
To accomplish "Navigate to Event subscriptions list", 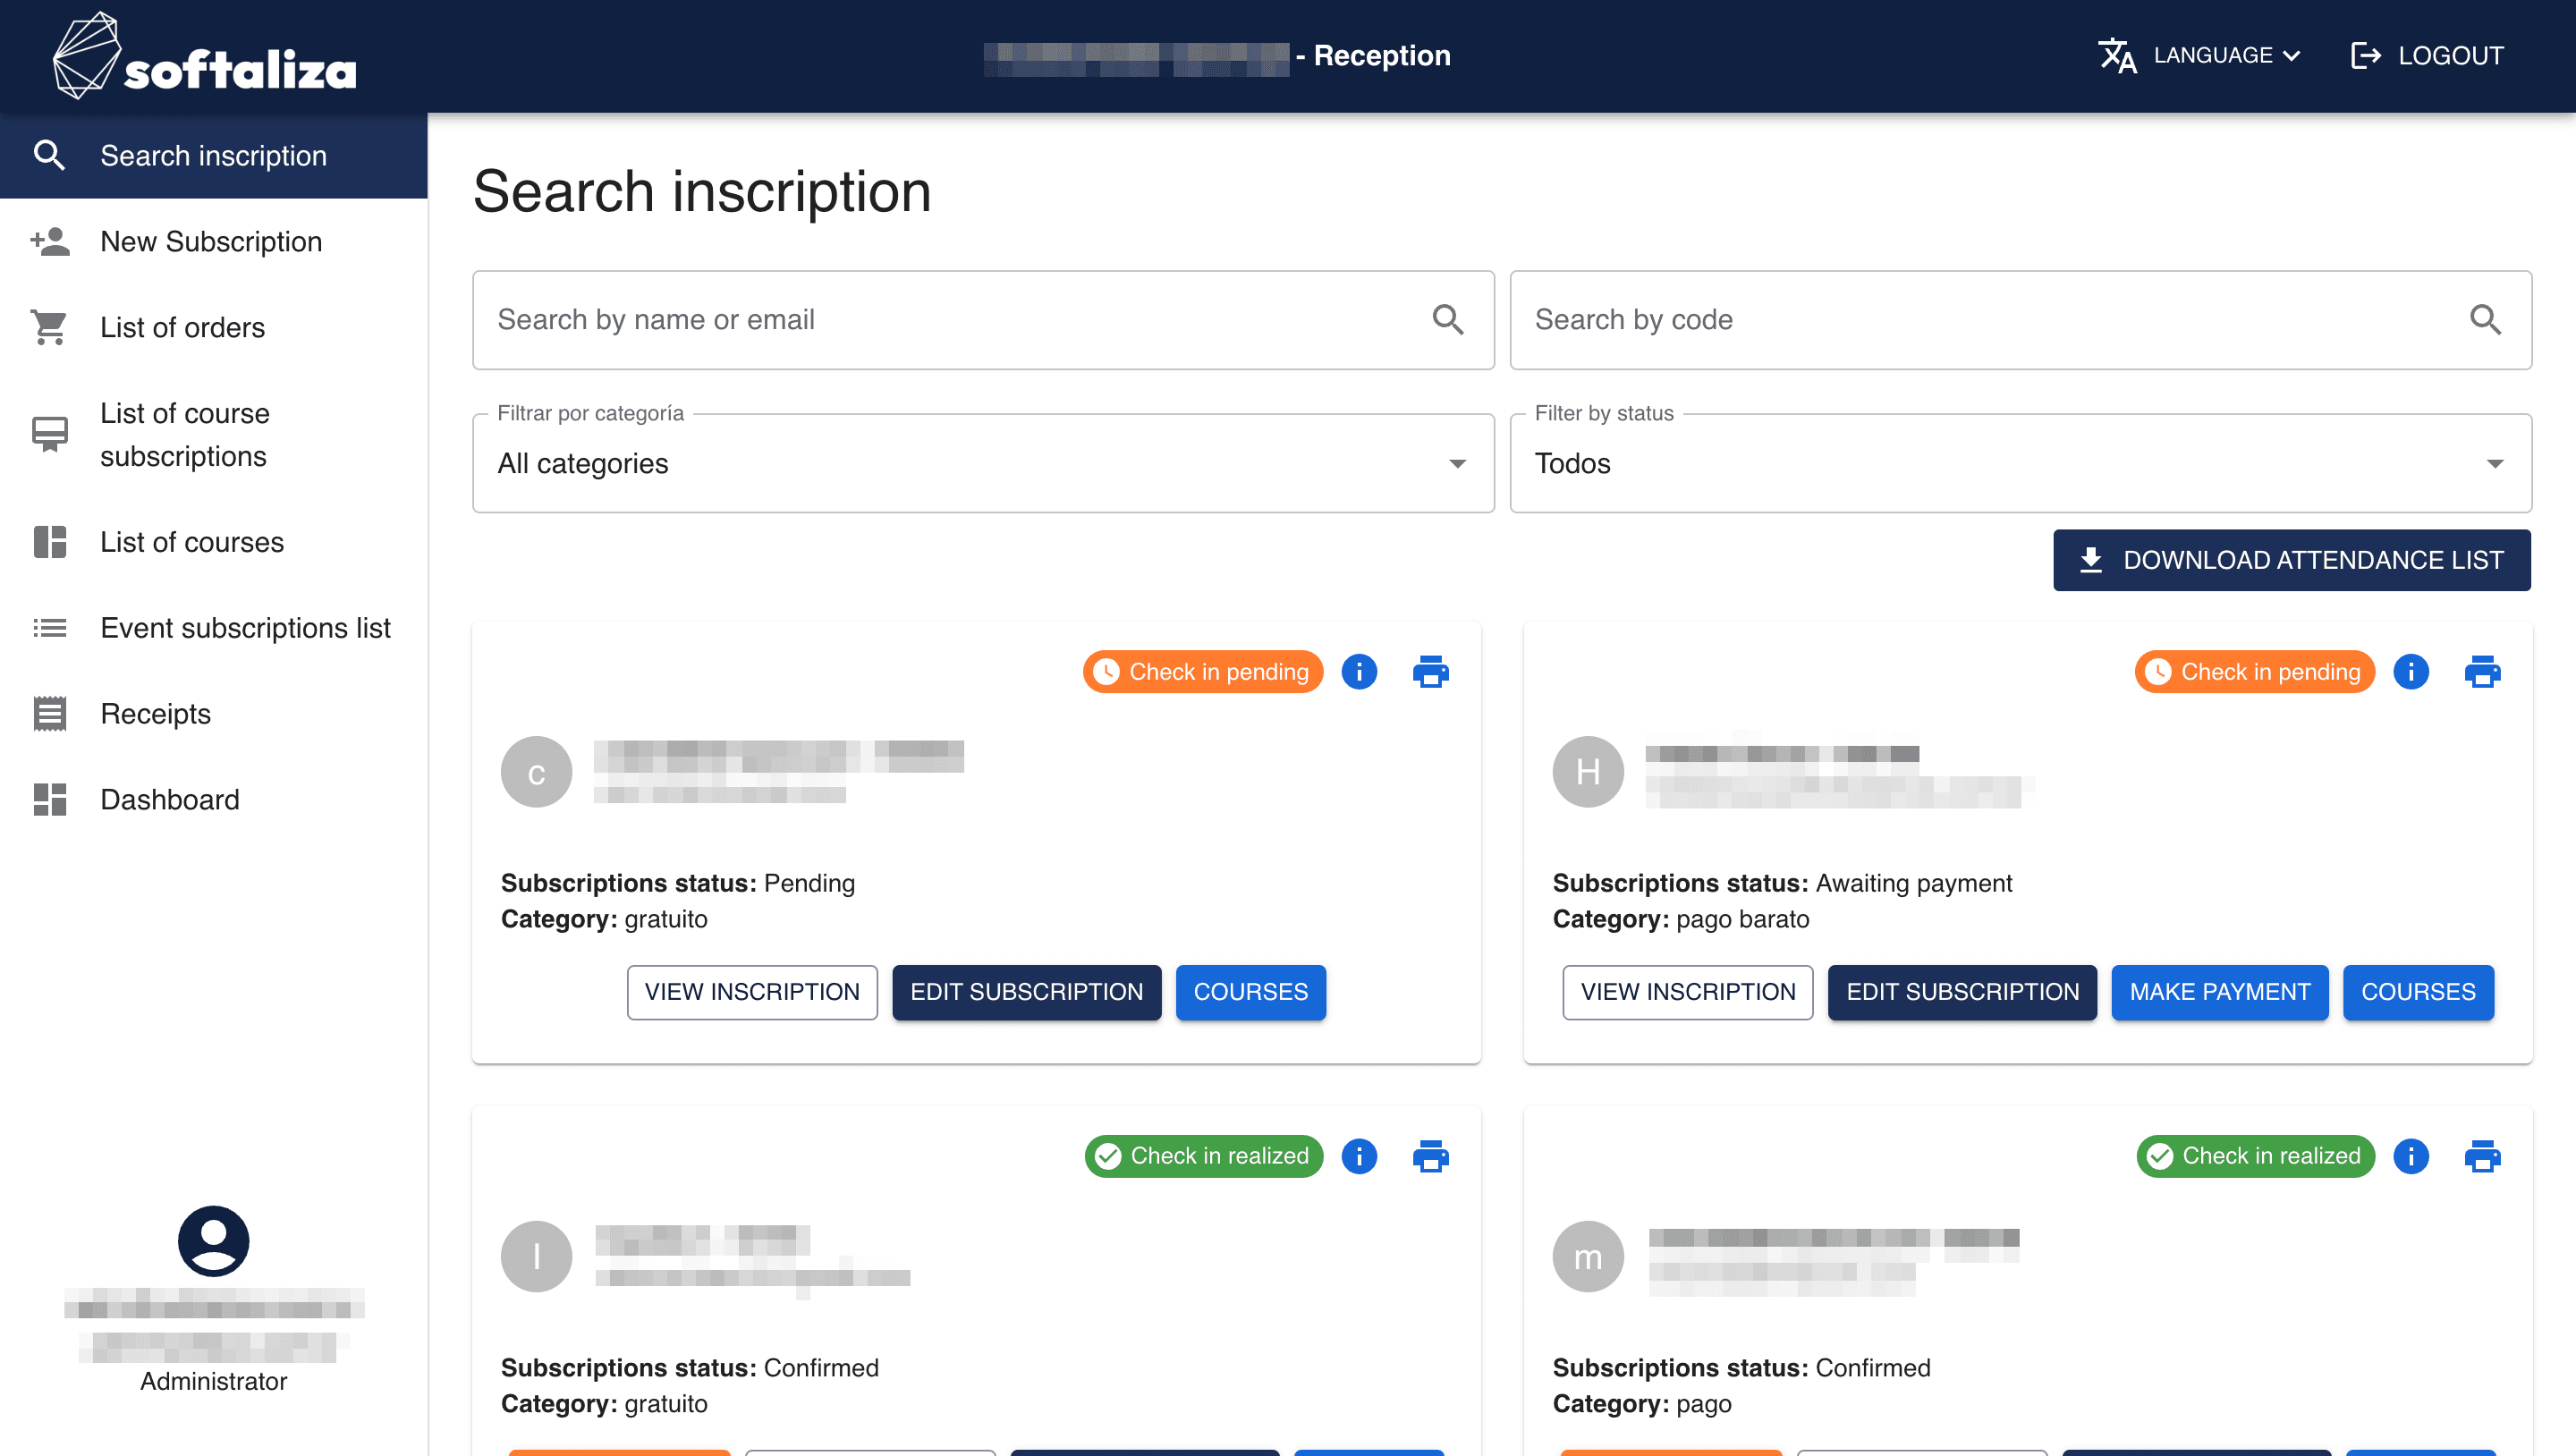I will coord(244,628).
